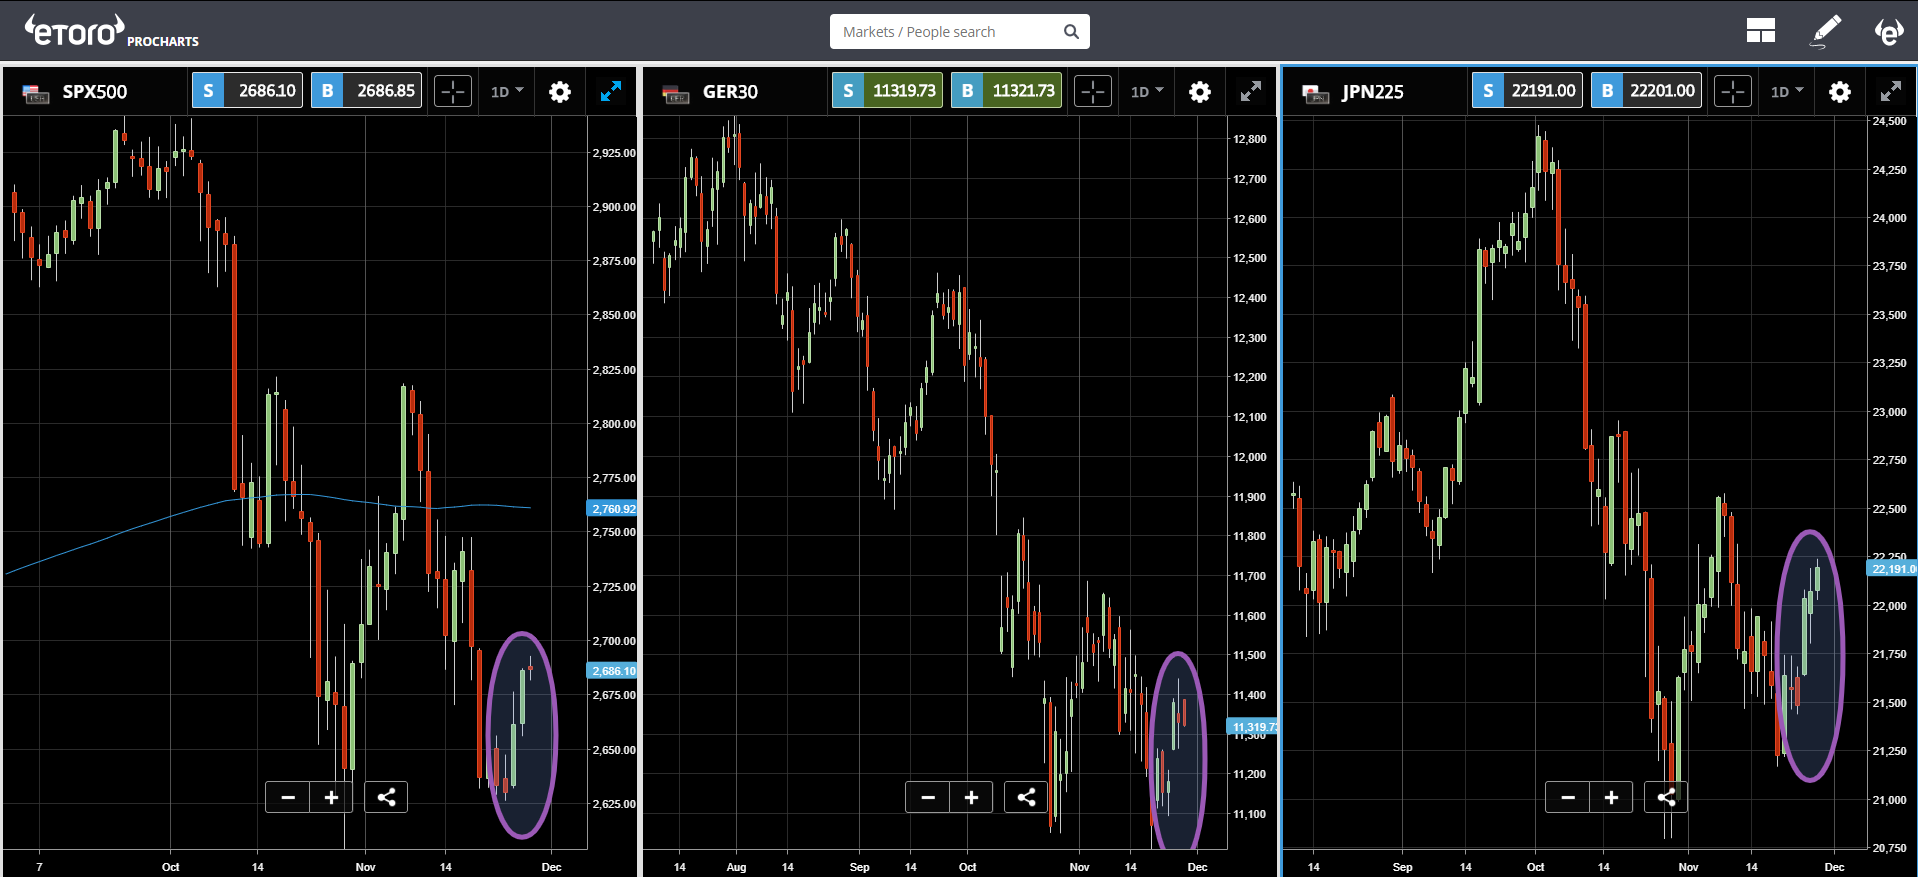This screenshot has width=1918, height=877.
Task: Select the JPN225 symbol name
Action: coord(1372,92)
